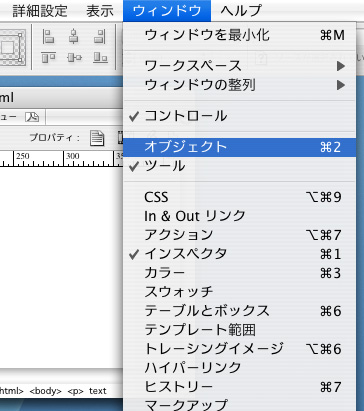Open the PDF preview tab icon

pos(32,117)
